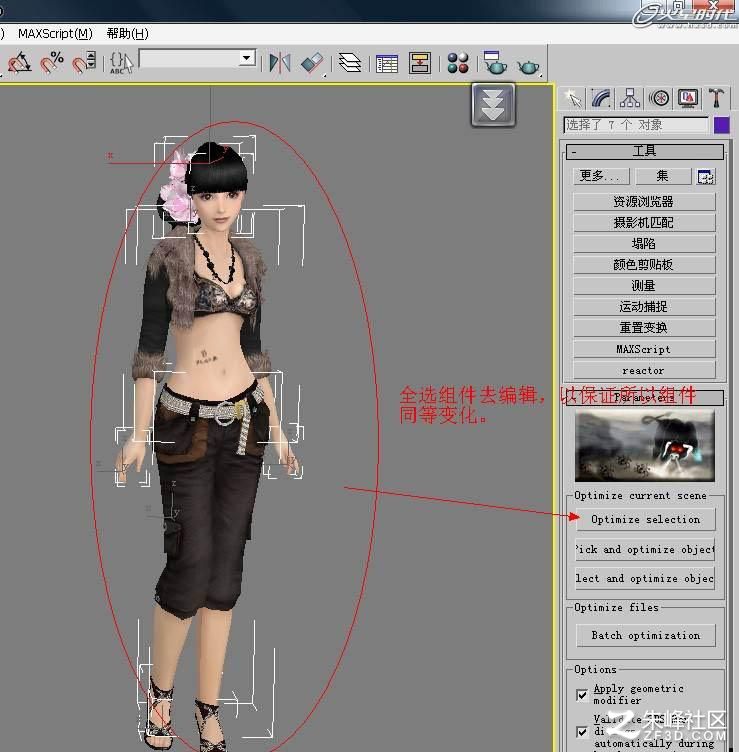Open the 资源浏览器 asset browser utility
Screen dimensions: 739x752
tap(644, 201)
